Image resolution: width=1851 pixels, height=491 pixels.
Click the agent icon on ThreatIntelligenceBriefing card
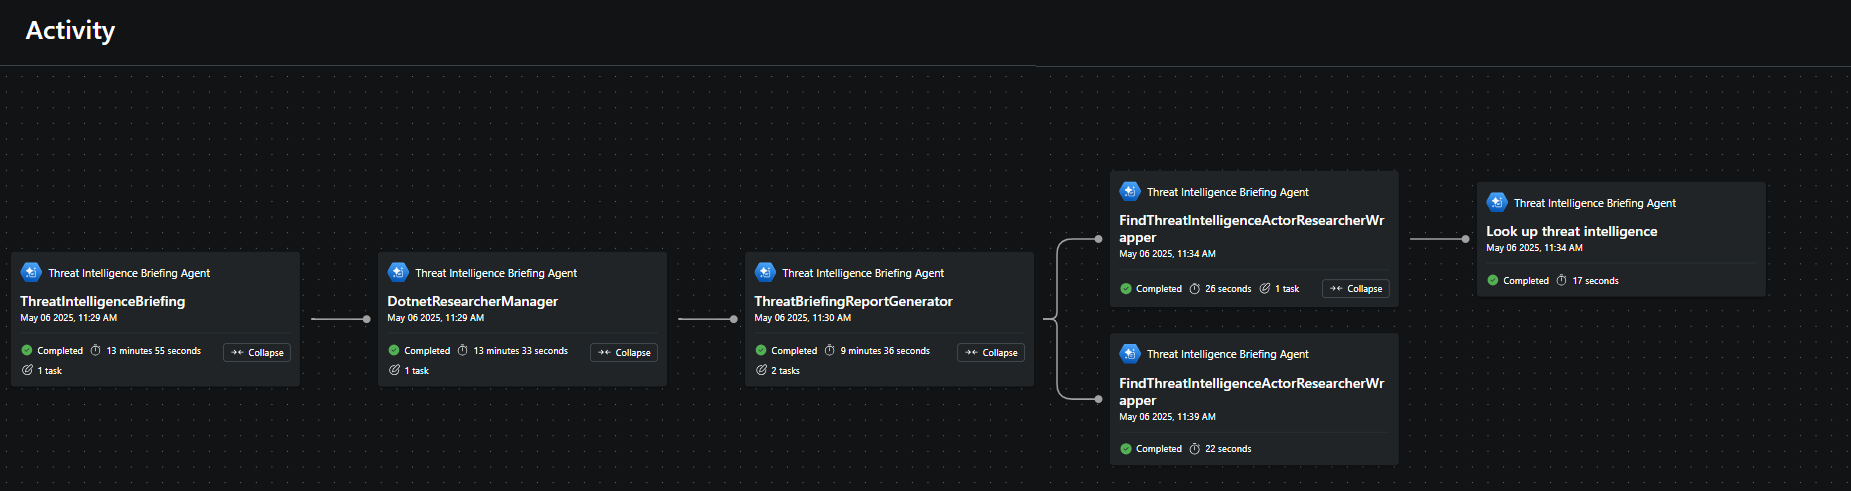tap(31, 272)
